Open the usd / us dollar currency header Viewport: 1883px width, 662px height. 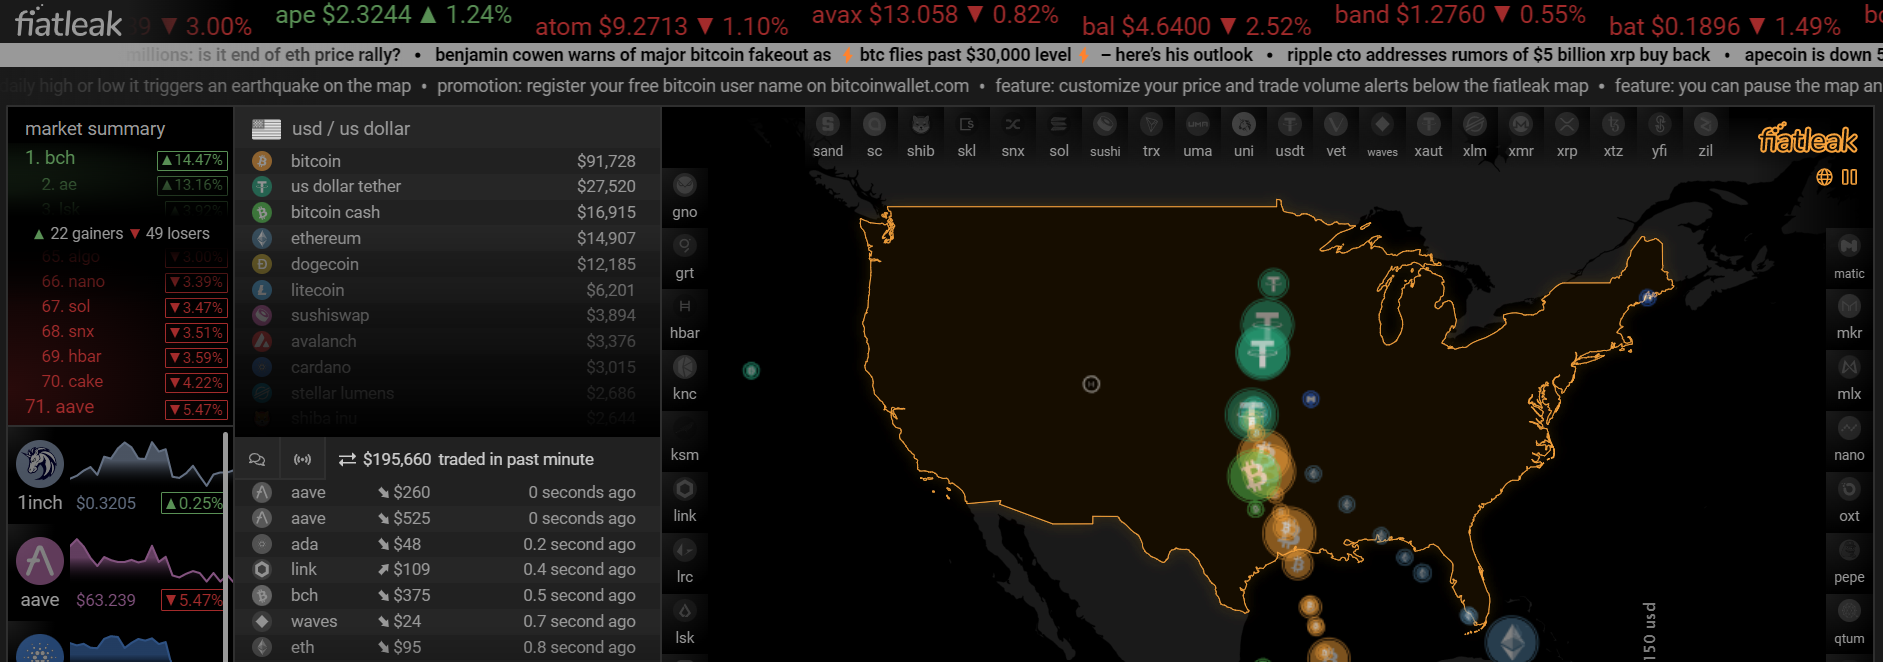[447, 129]
